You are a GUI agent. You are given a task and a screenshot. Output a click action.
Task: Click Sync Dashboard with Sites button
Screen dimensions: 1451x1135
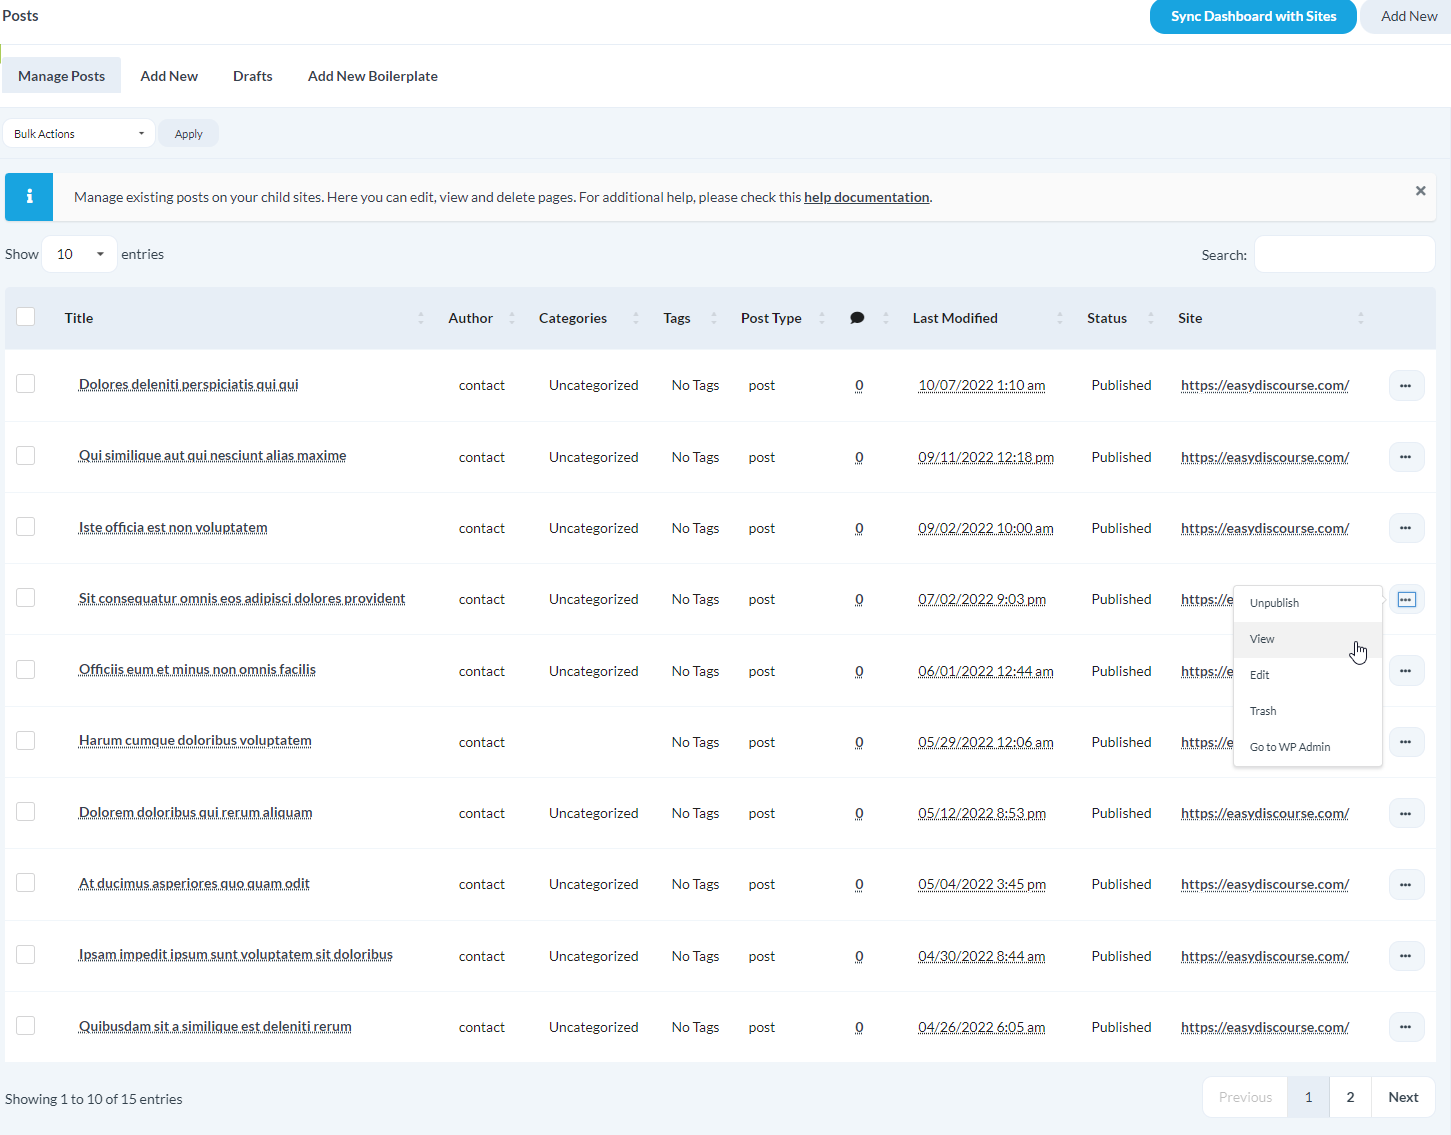1253,16
